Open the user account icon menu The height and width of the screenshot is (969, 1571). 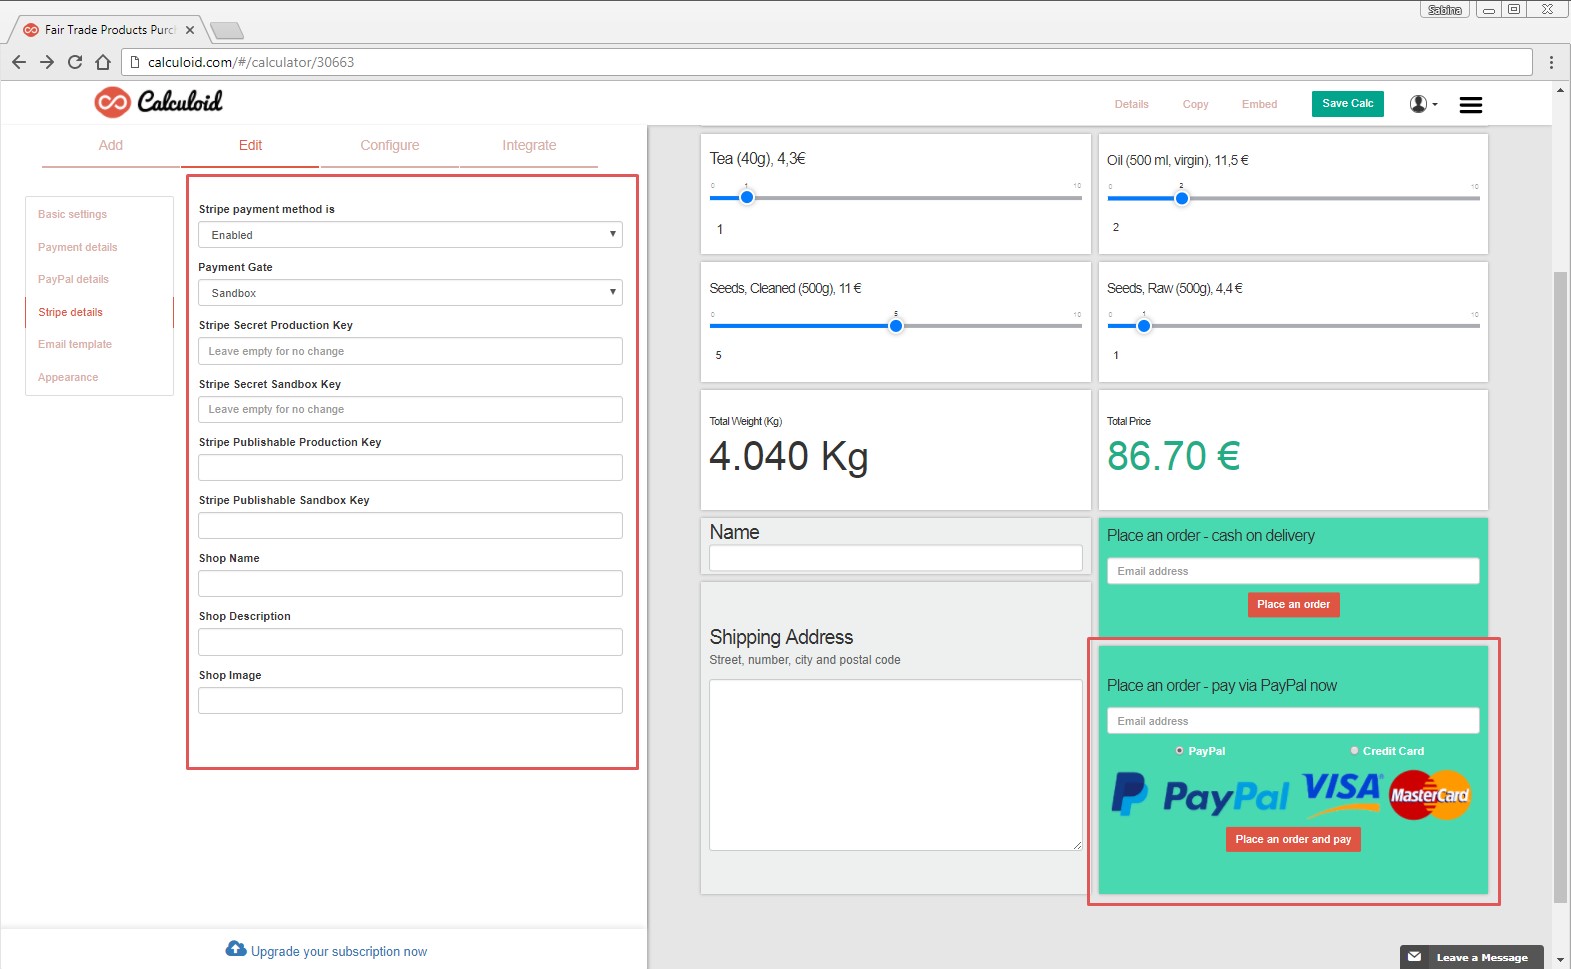1423,104
